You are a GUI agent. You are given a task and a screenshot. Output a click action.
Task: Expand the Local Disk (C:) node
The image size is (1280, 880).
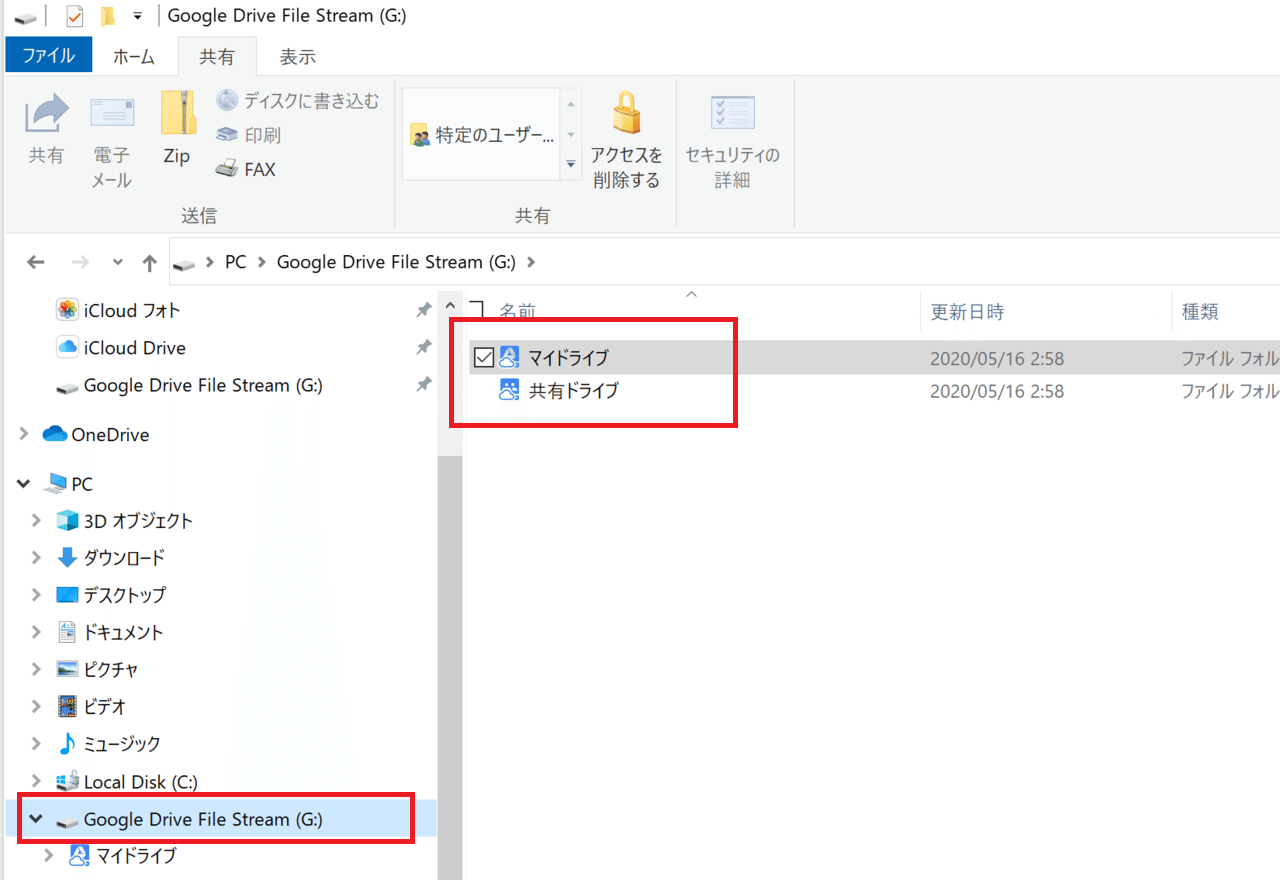coord(36,781)
